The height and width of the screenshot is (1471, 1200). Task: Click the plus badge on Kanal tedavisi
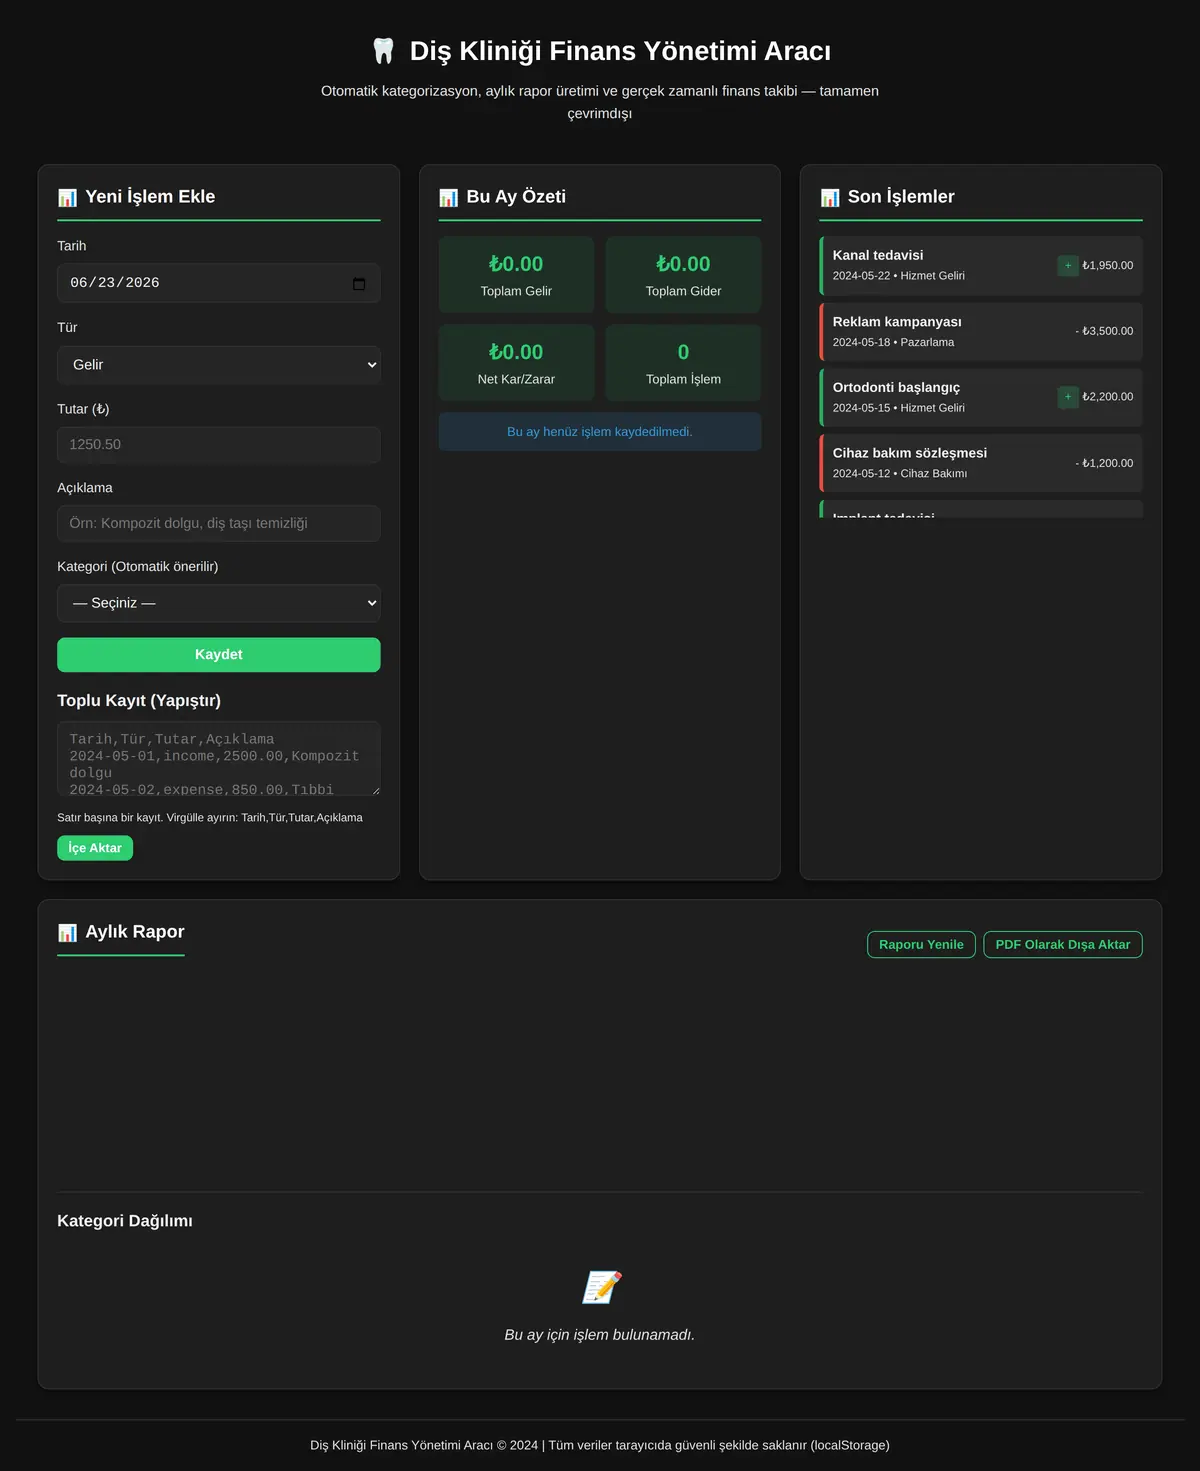click(x=1068, y=266)
